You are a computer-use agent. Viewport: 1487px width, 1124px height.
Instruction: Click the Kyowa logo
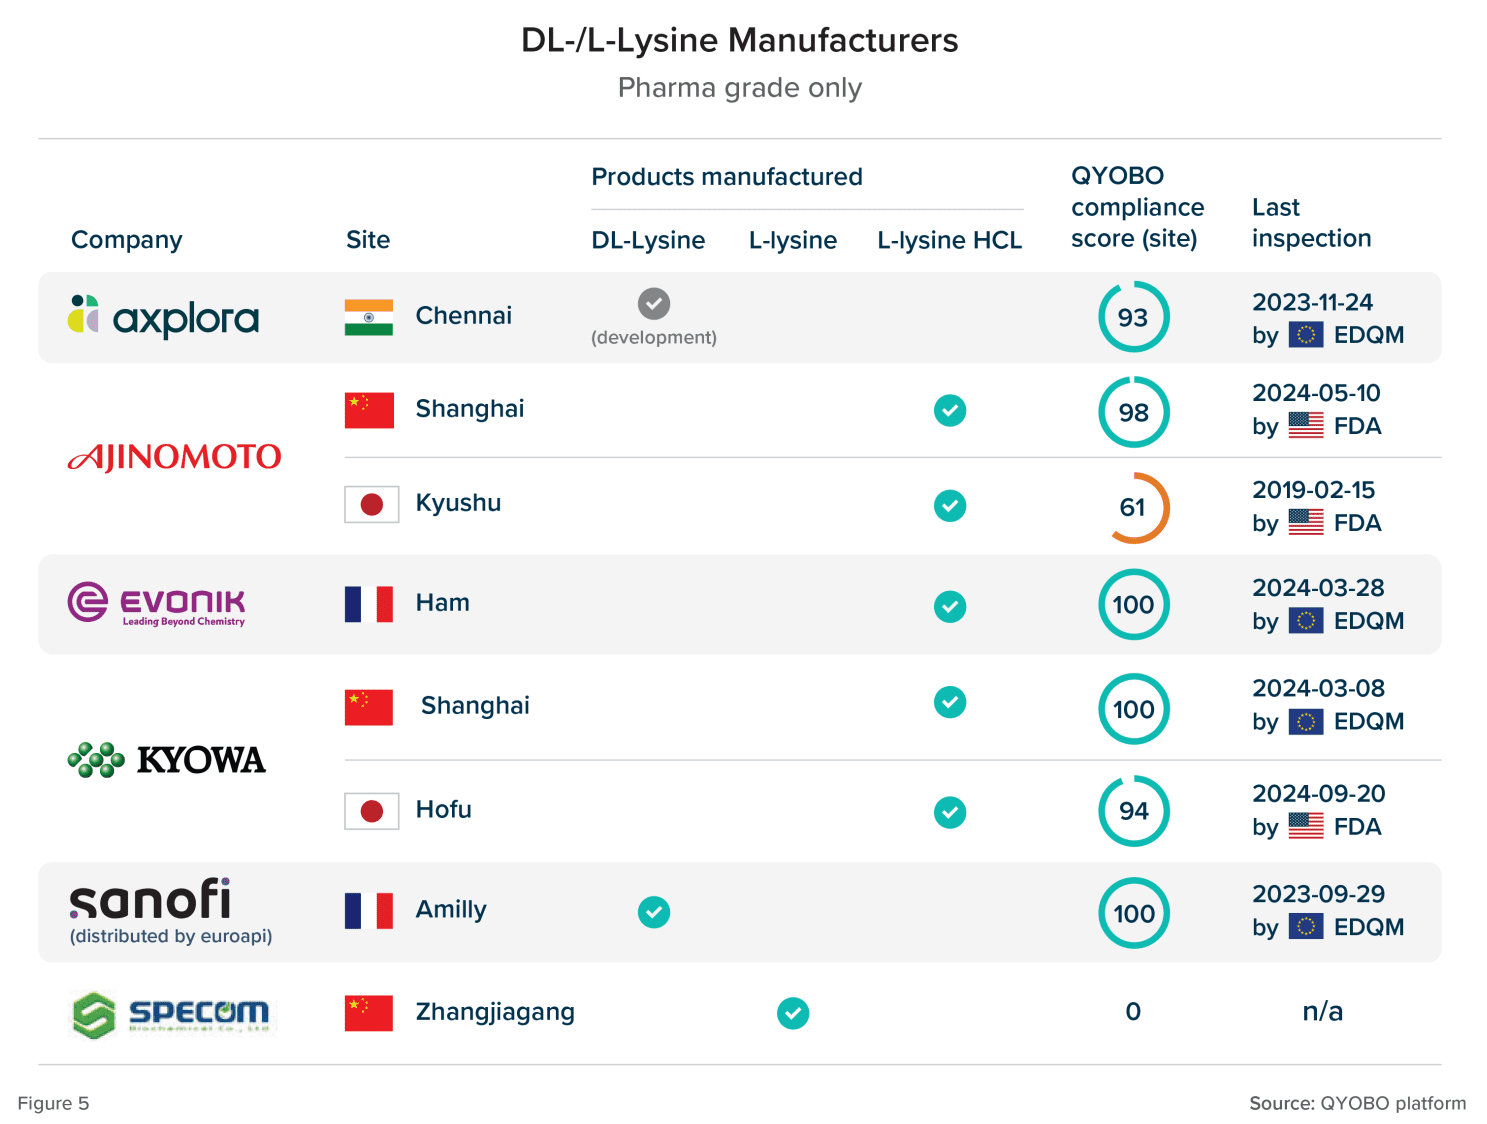pyautogui.click(x=167, y=760)
